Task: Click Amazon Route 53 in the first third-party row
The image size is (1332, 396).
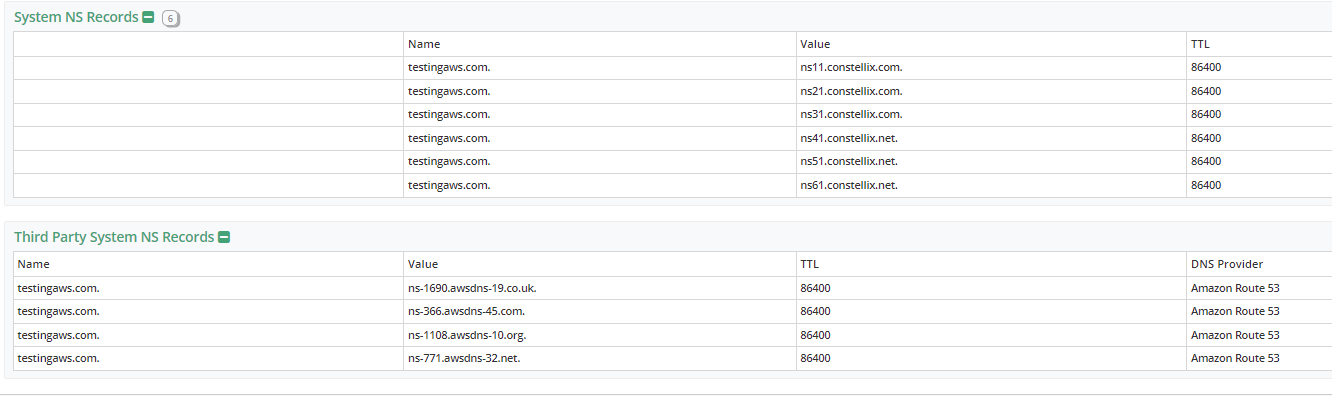Action: coord(1235,288)
